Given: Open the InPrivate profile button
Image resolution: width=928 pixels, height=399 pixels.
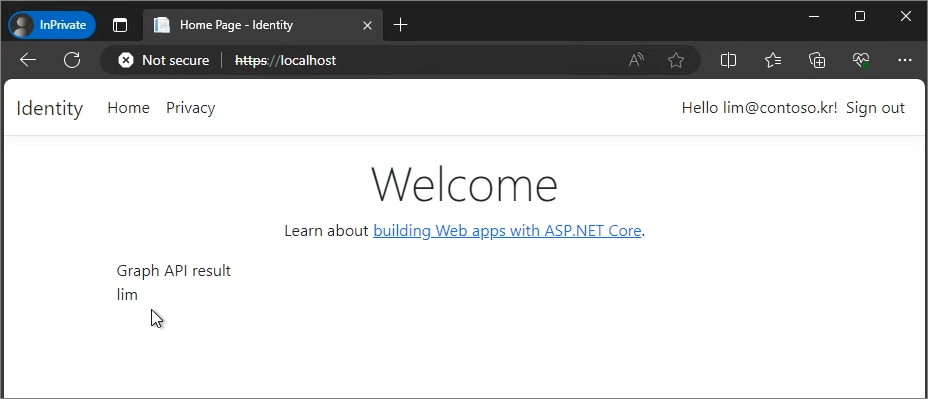Looking at the screenshot, I should pos(52,25).
